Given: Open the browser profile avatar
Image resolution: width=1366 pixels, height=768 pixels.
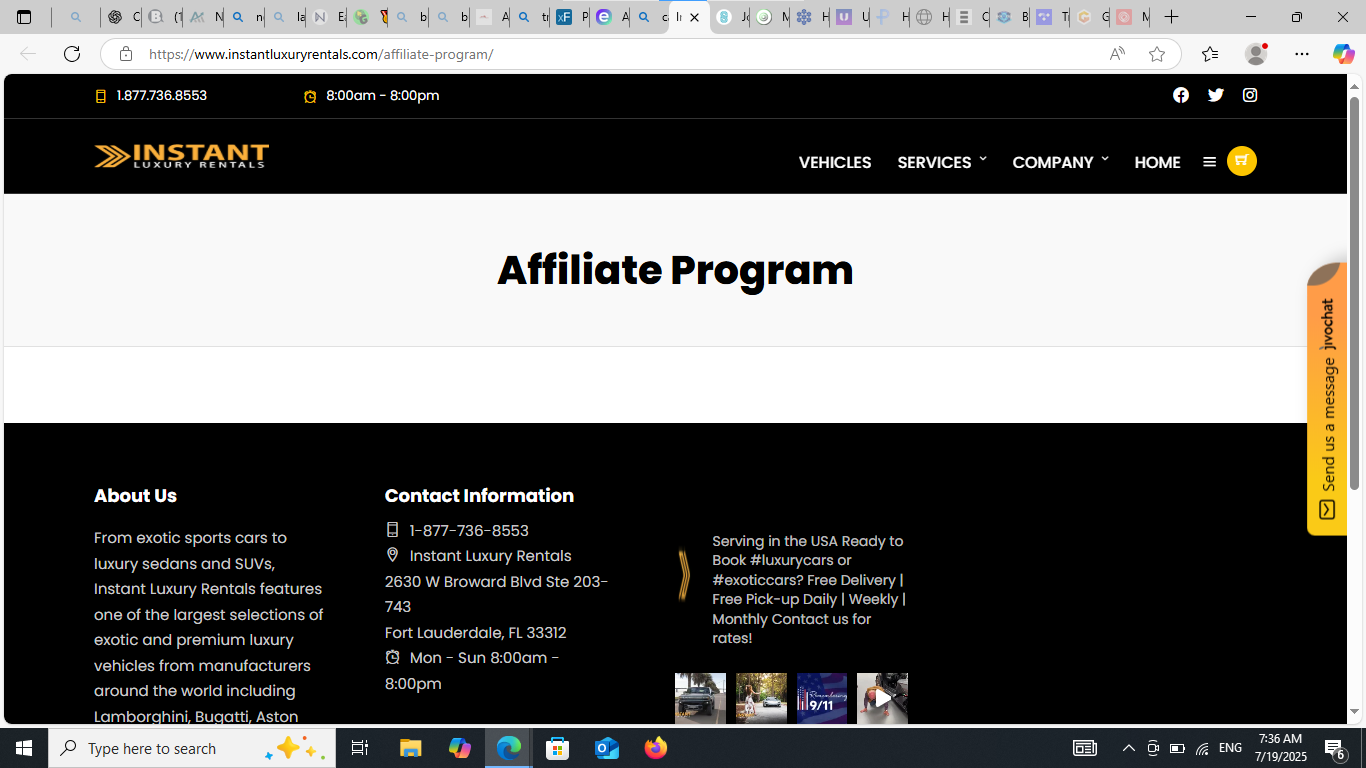Looking at the screenshot, I should (1256, 54).
